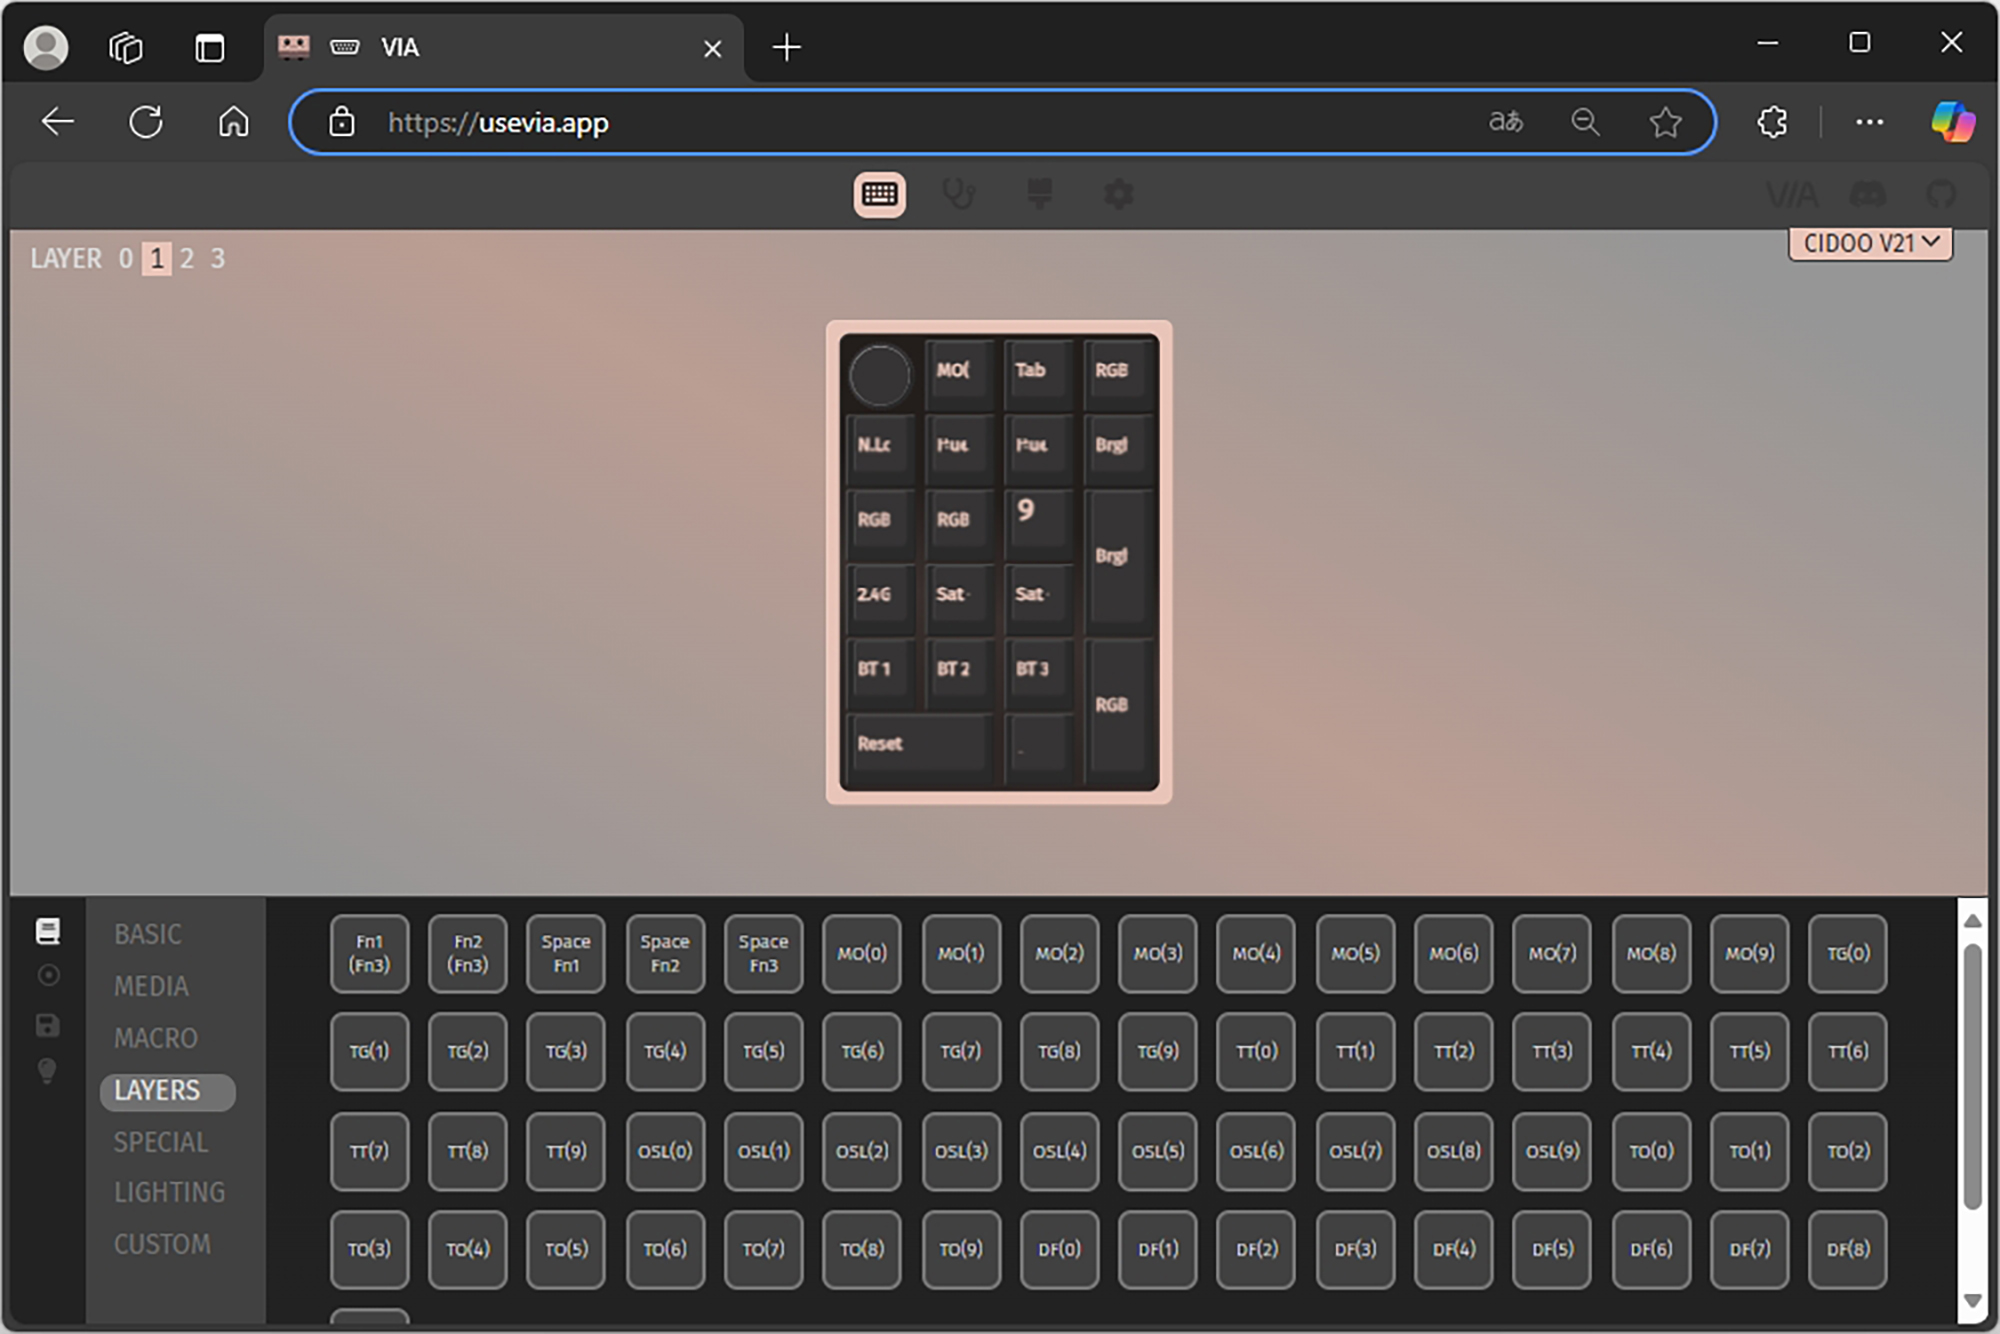This screenshot has height=1334, width=2000.
Task: Click scrollbar down arrow in keycode panel
Action: [x=1972, y=1301]
